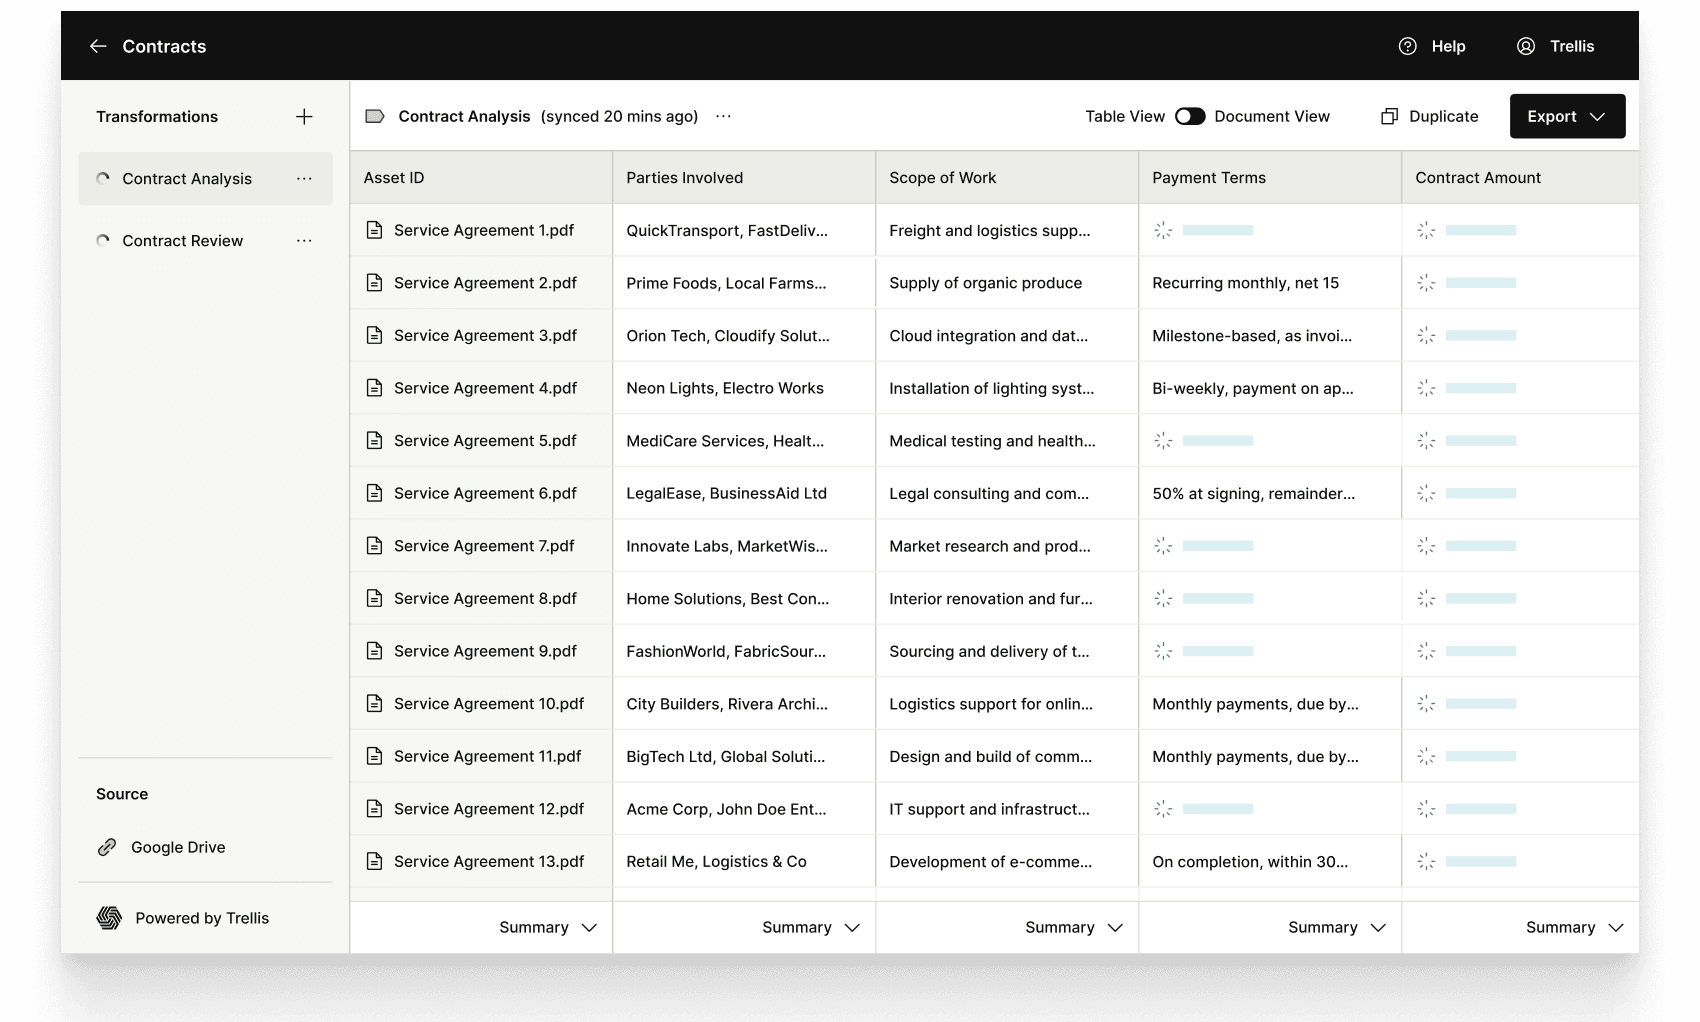Click the tag icon beside Contract Analysis title

(x=375, y=116)
